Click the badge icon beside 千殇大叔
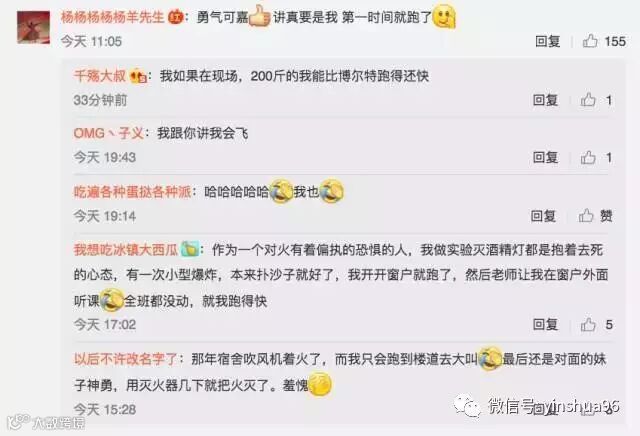The width and height of the screenshot is (640, 436). click(138, 76)
